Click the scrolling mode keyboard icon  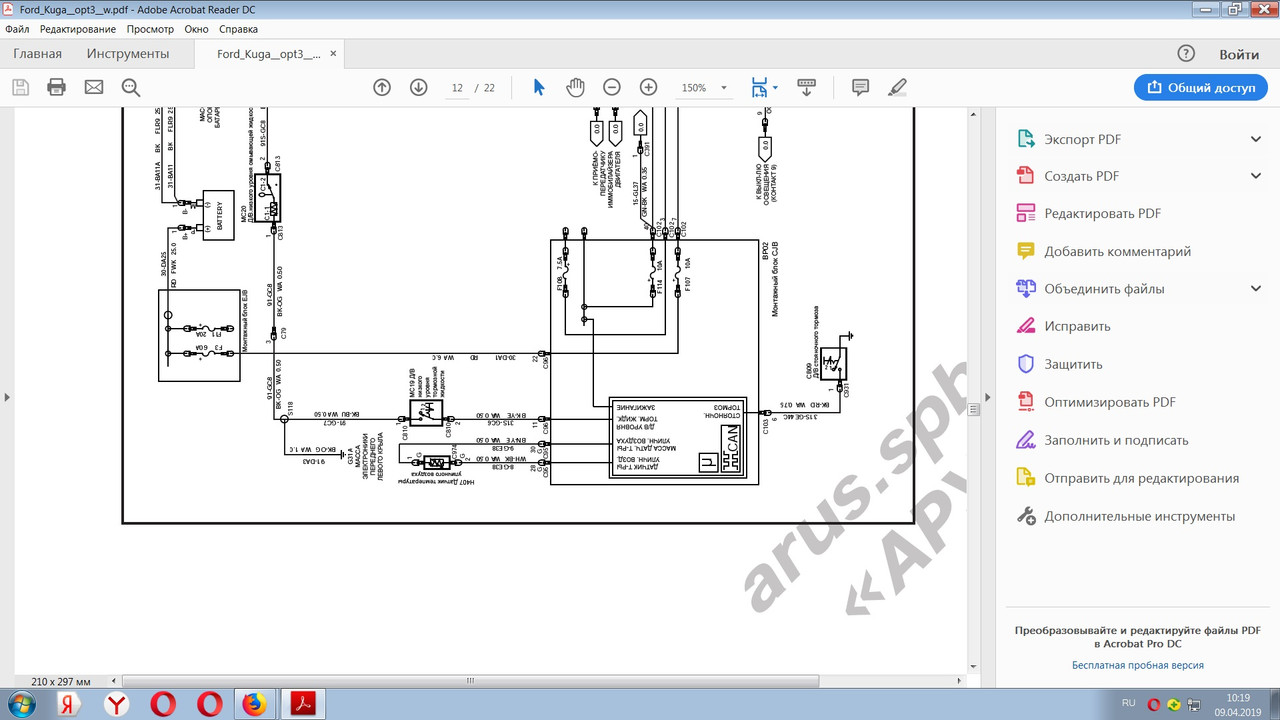(807, 87)
